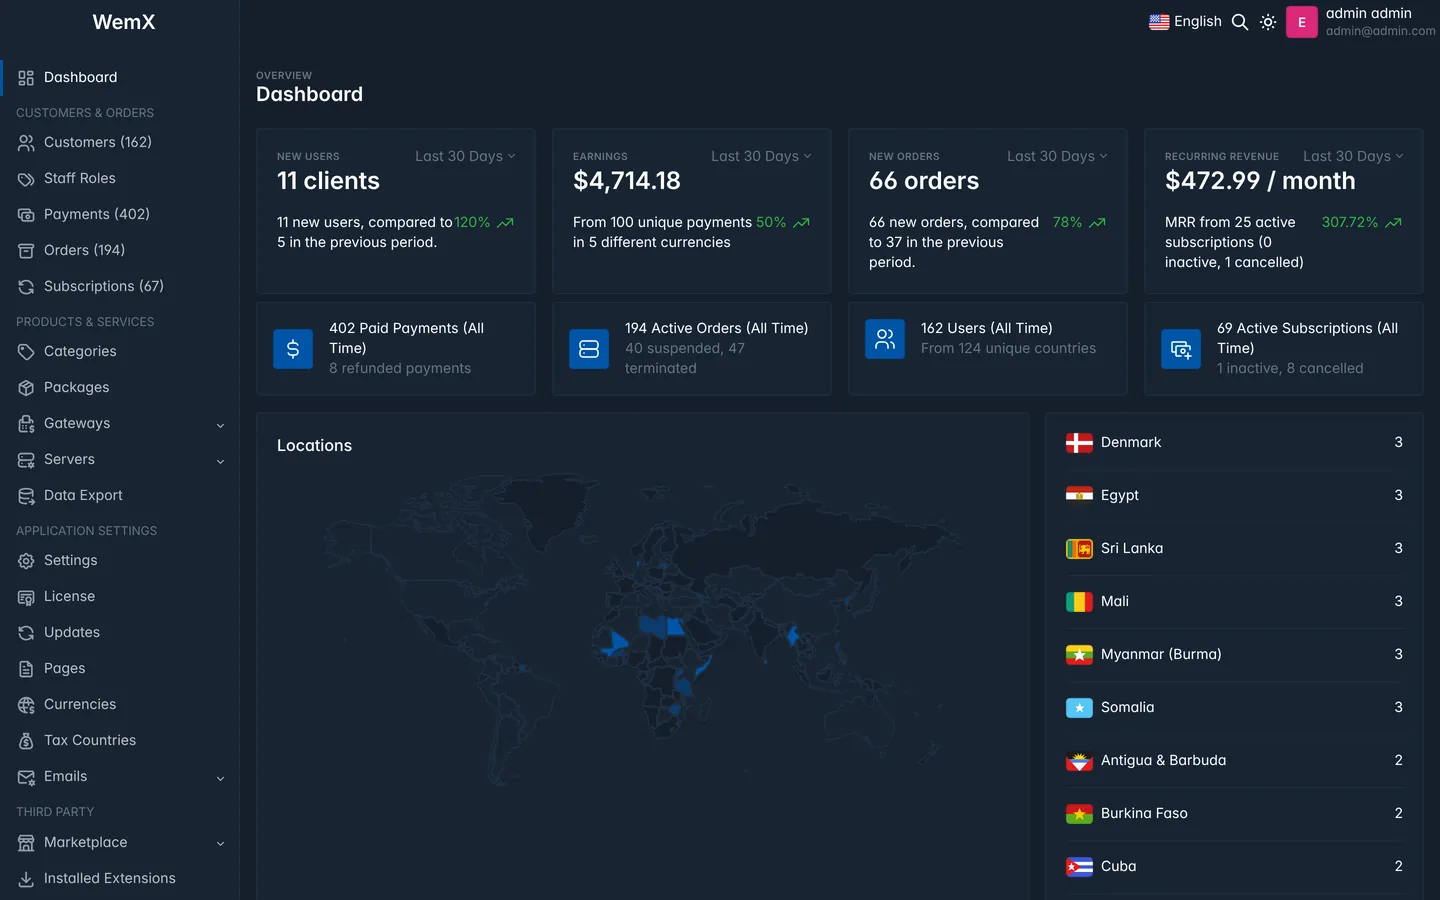Click the Packages box icon
This screenshot has width=1440, height=900.
(26, 388)
